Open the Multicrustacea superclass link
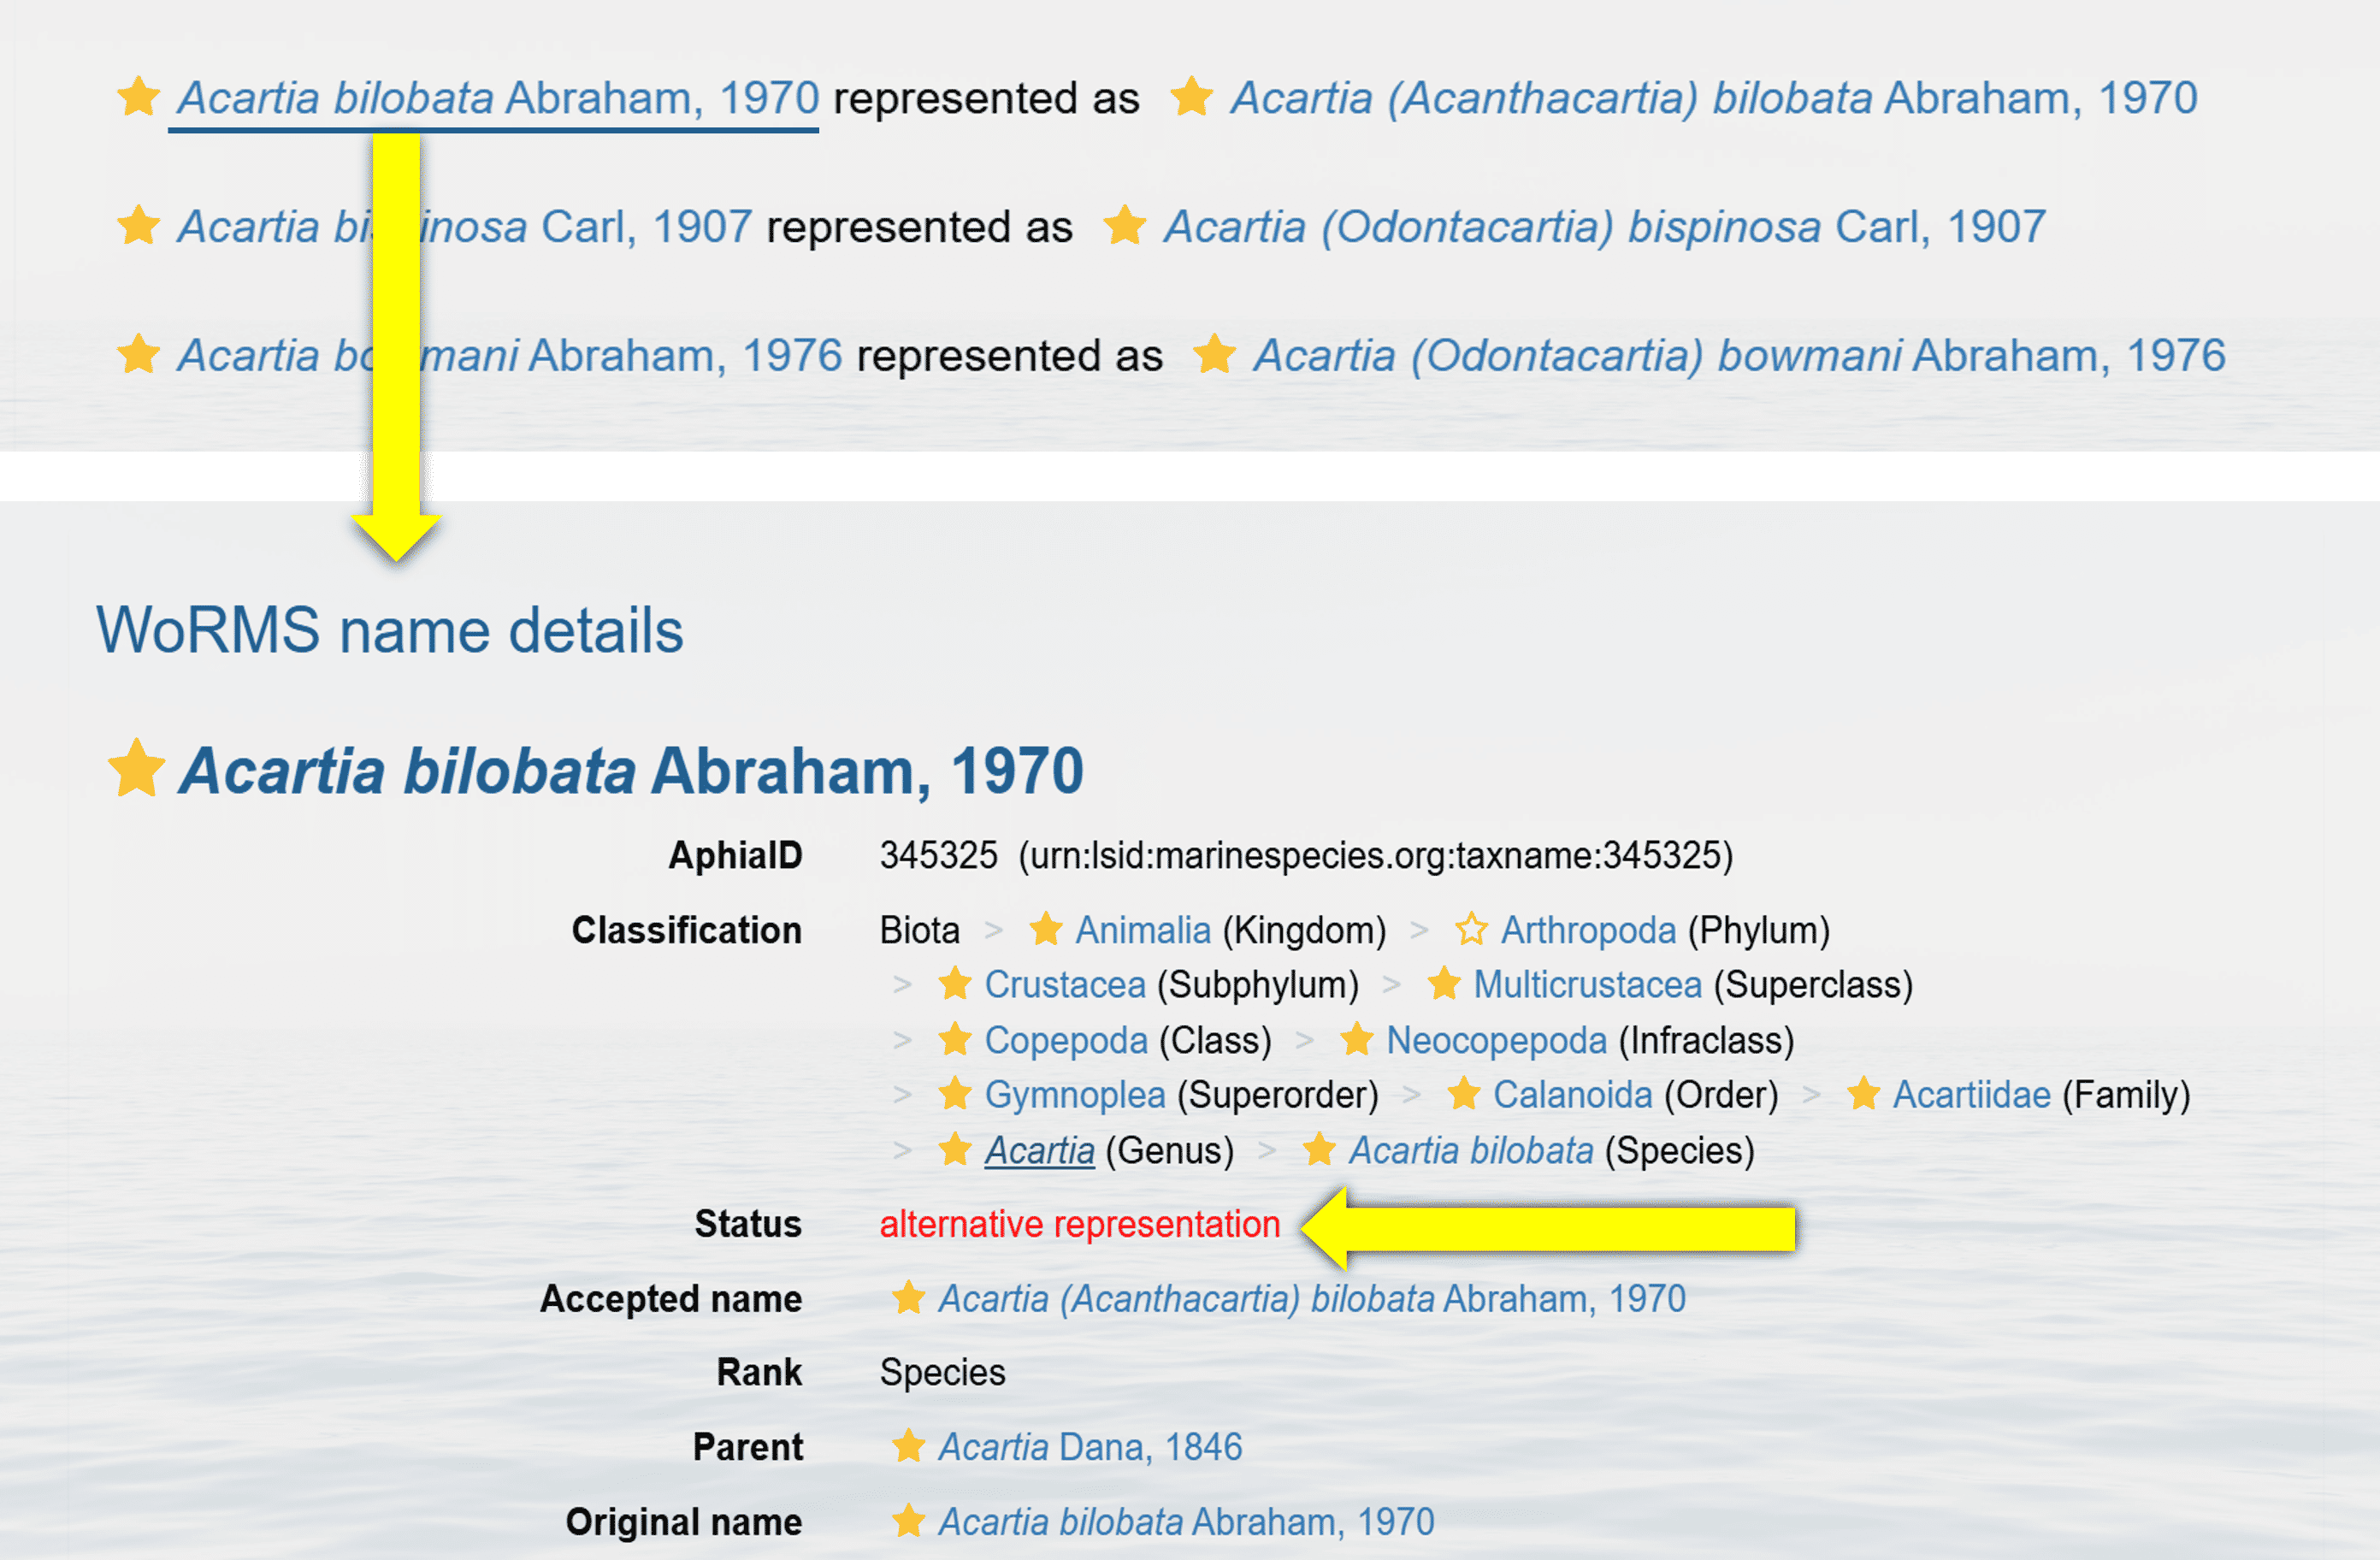 pyautogui.click(x=1587, y=984)
